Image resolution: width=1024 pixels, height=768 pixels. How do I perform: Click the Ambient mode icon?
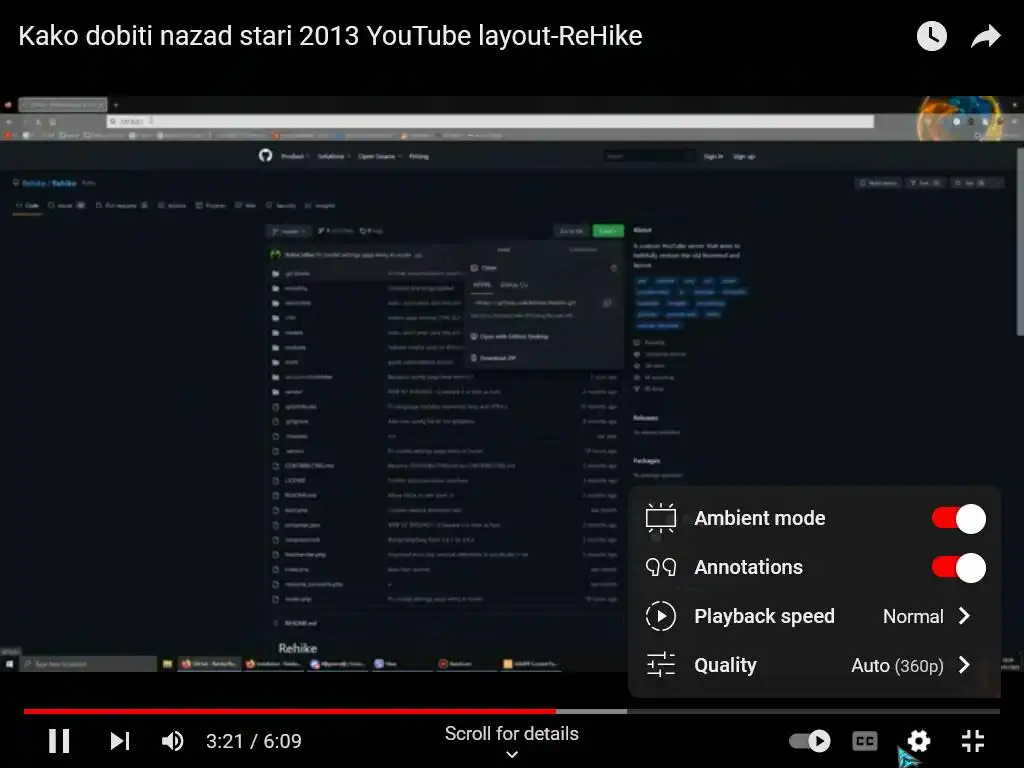tap(660, 519)
